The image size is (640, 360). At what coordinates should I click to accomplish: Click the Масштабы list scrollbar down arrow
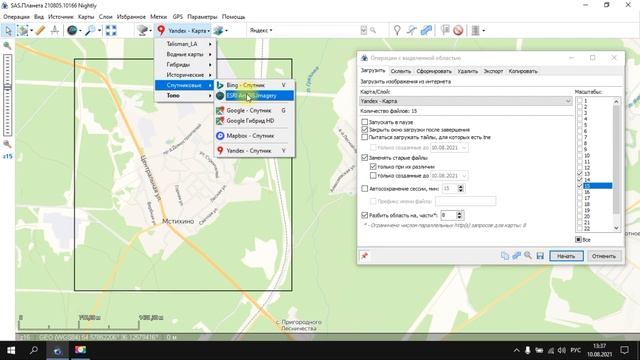[616, 228]
